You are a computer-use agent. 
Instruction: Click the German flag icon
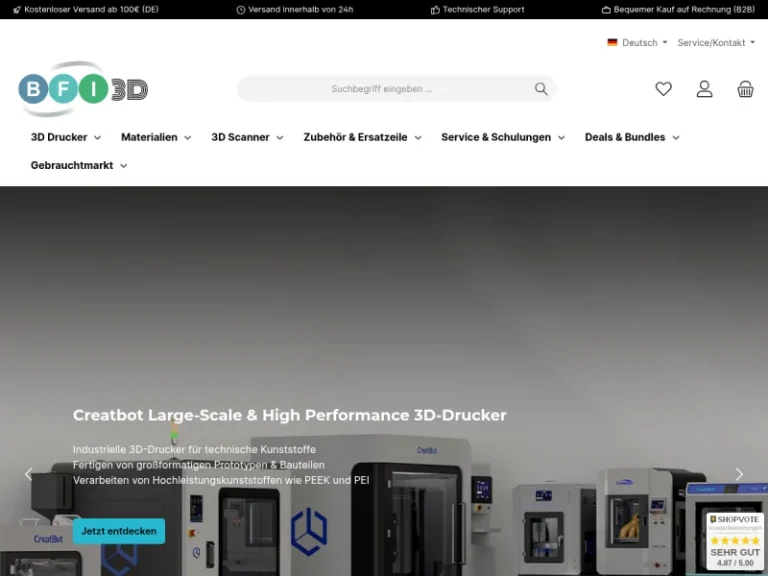612,43
